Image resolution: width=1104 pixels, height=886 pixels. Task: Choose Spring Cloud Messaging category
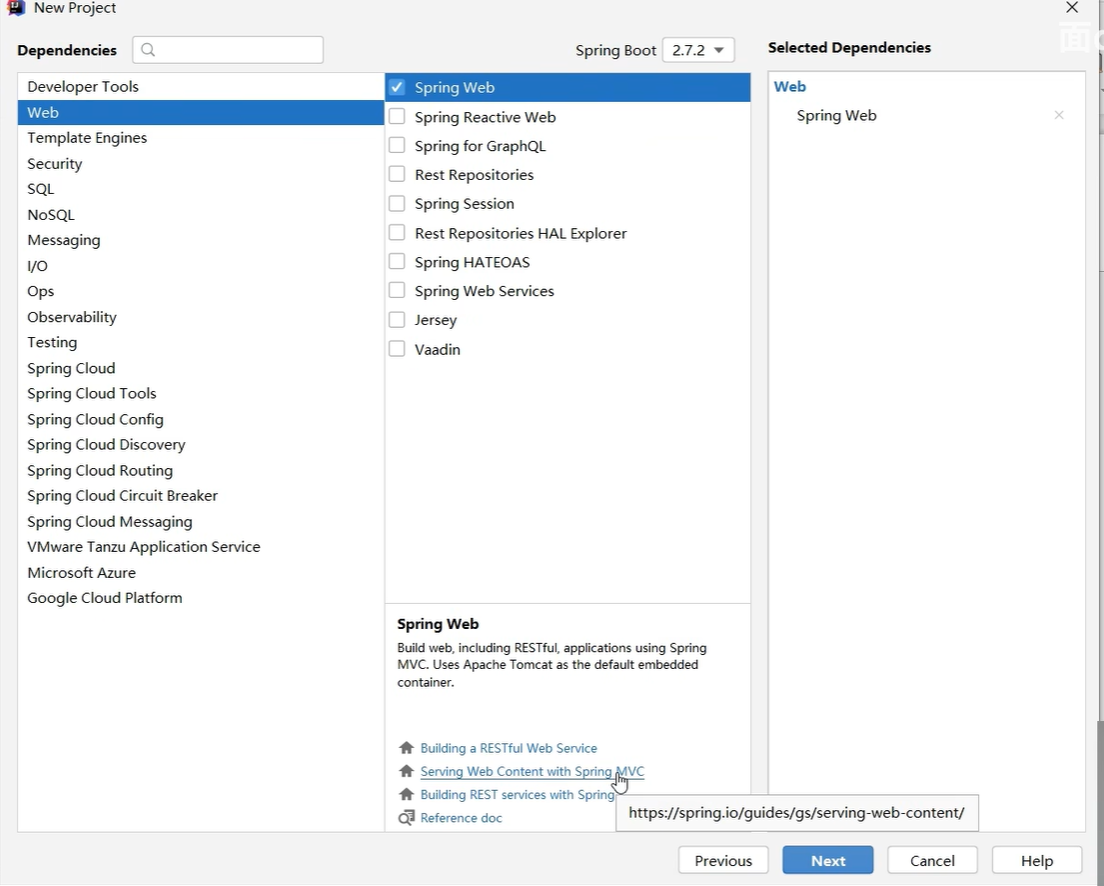tap(201, 522)
